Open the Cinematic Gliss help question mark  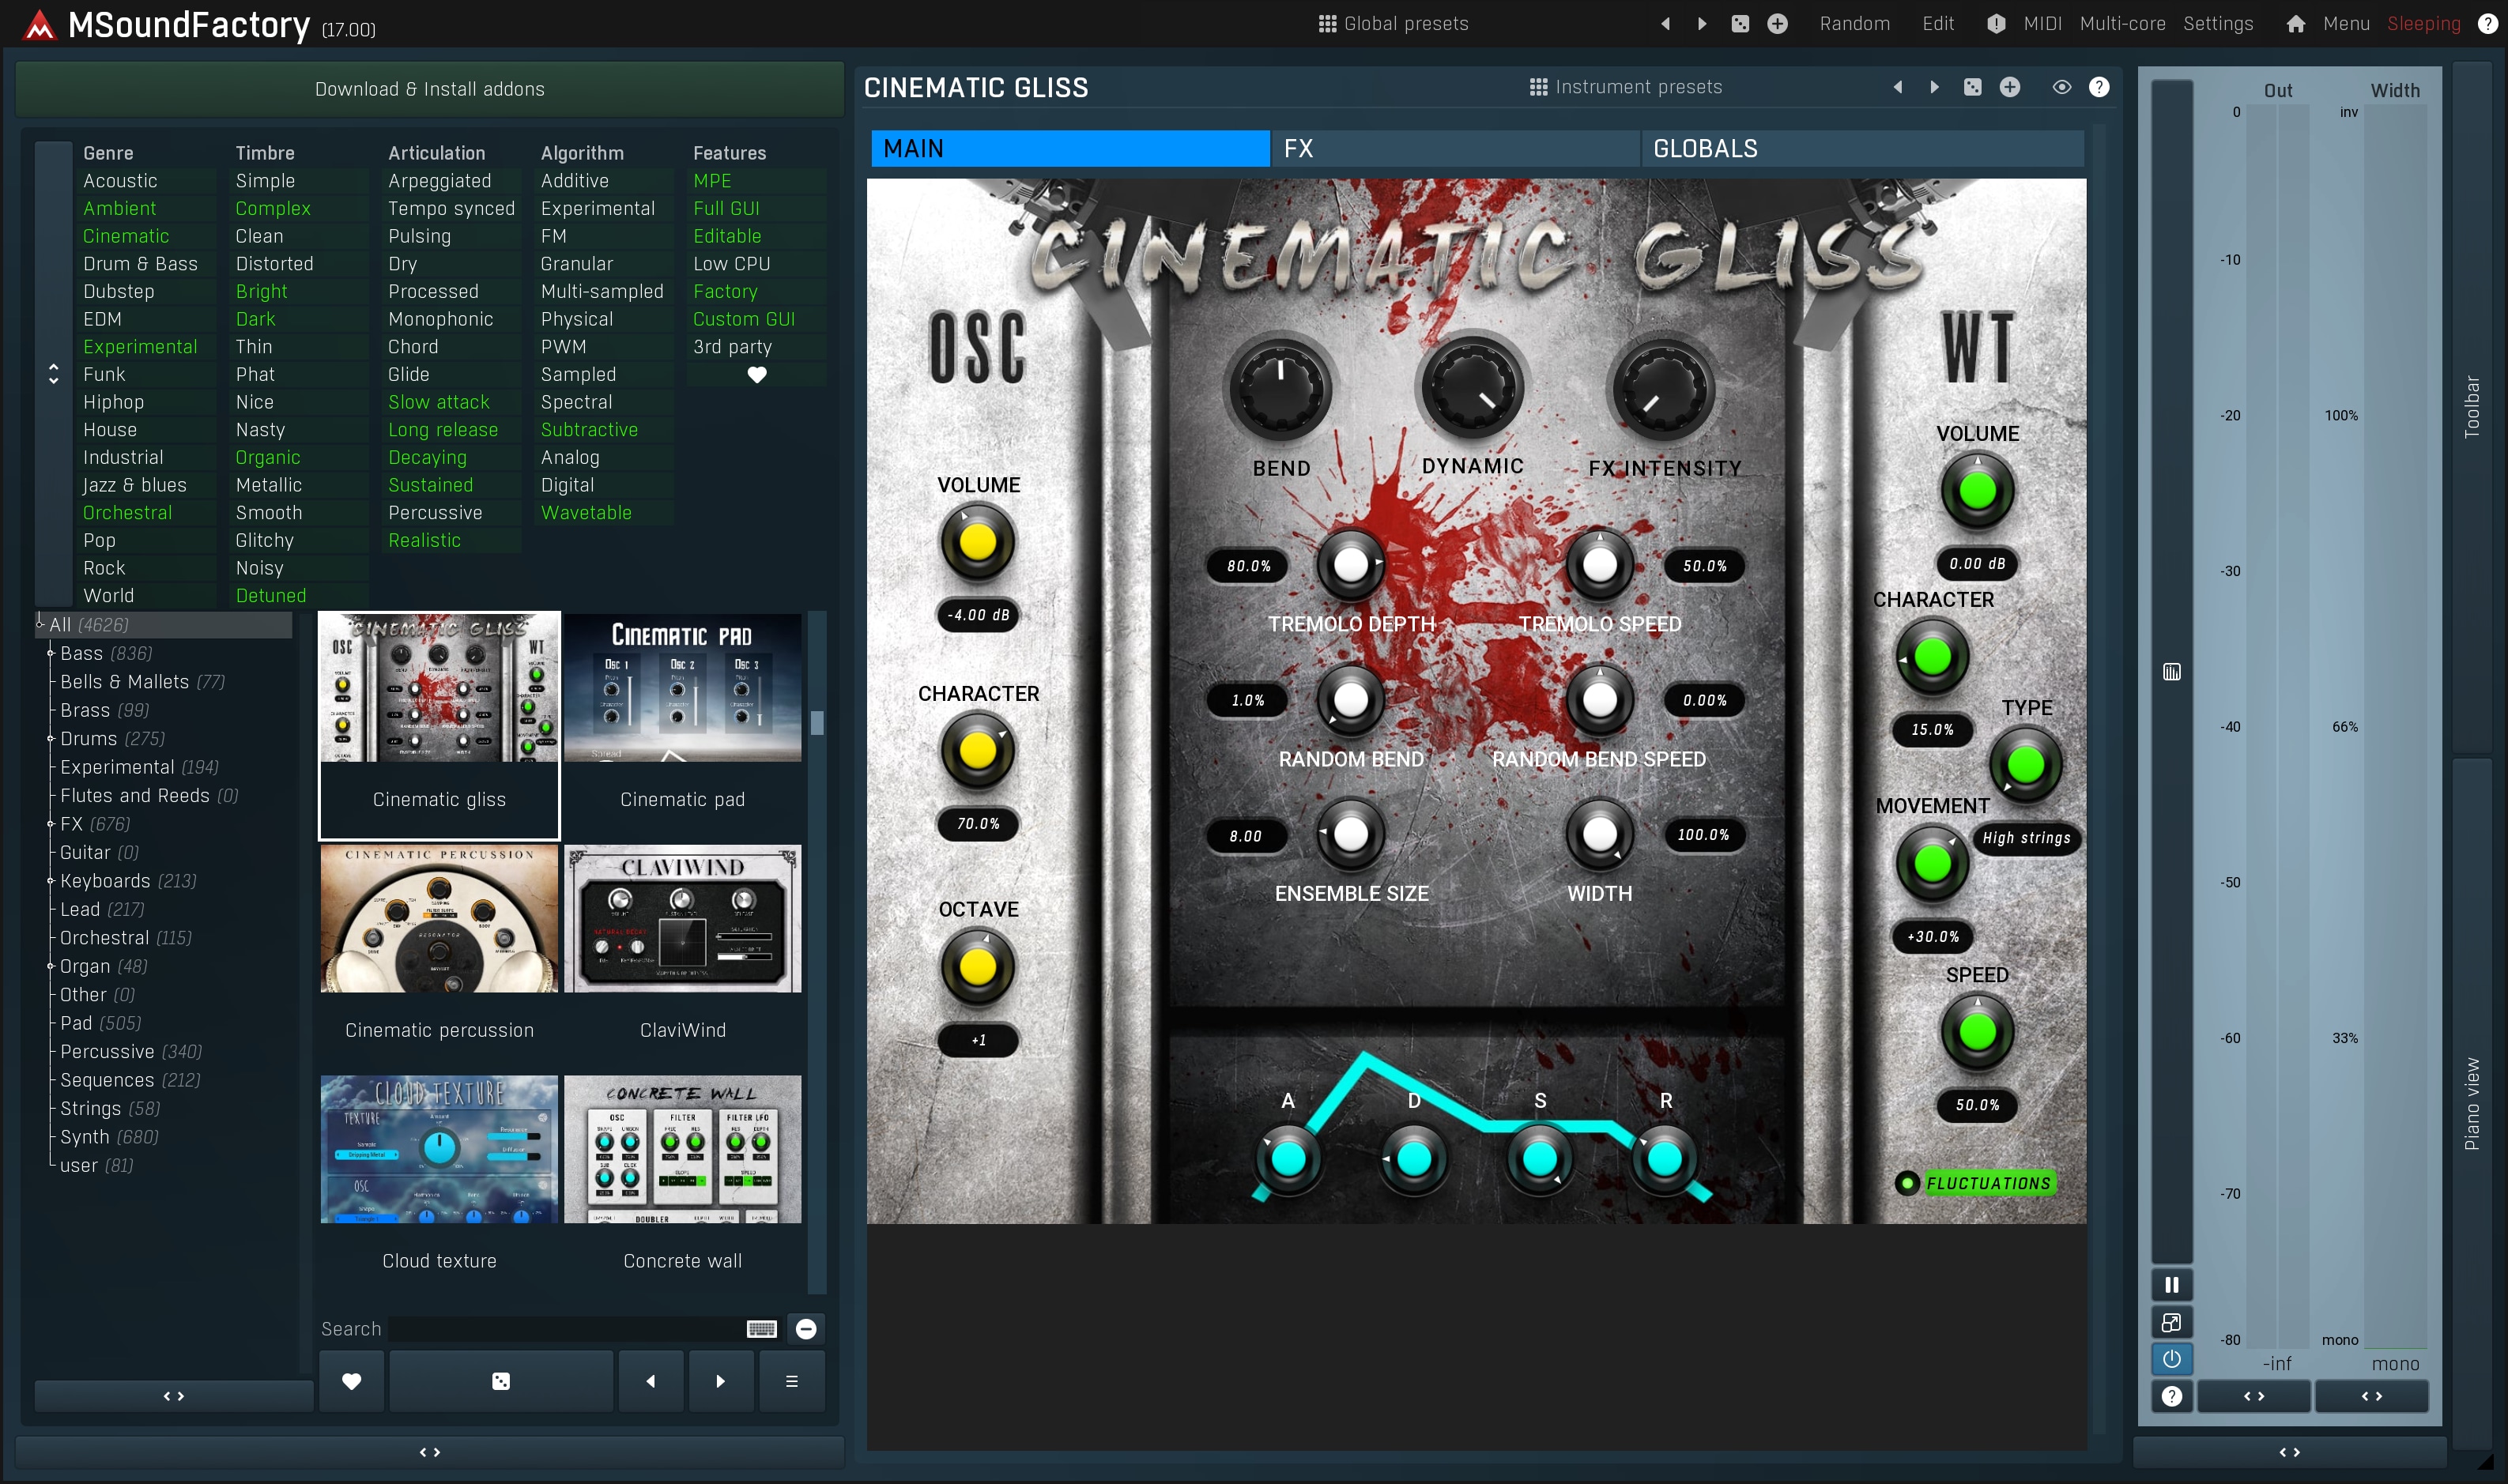click(x=2099, y=88)
